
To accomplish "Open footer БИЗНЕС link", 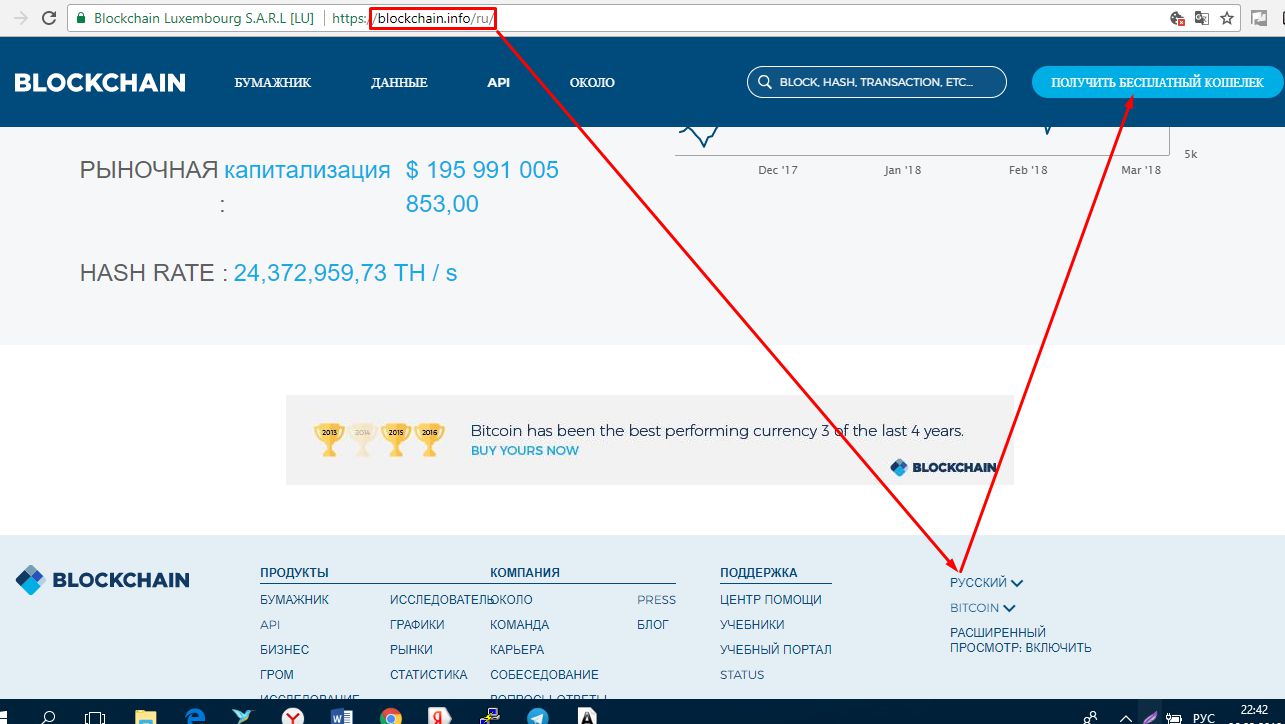I will [x=284, y=650].
